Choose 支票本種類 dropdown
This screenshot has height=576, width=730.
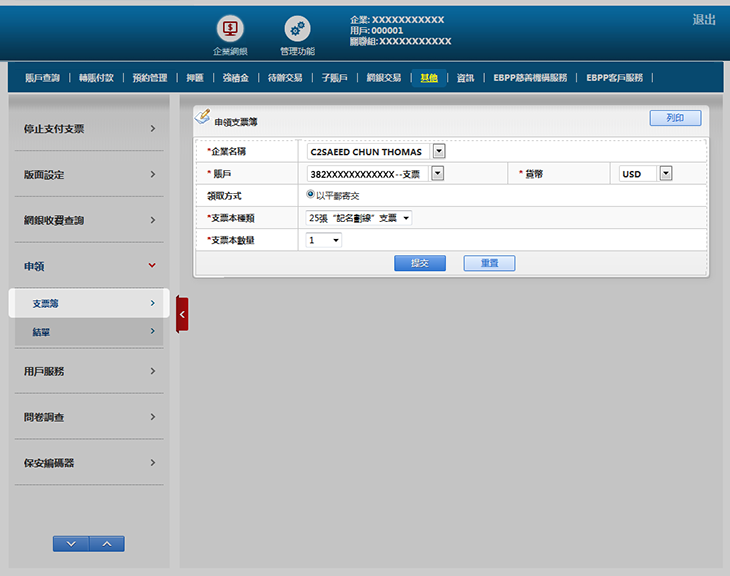point(359,218)
